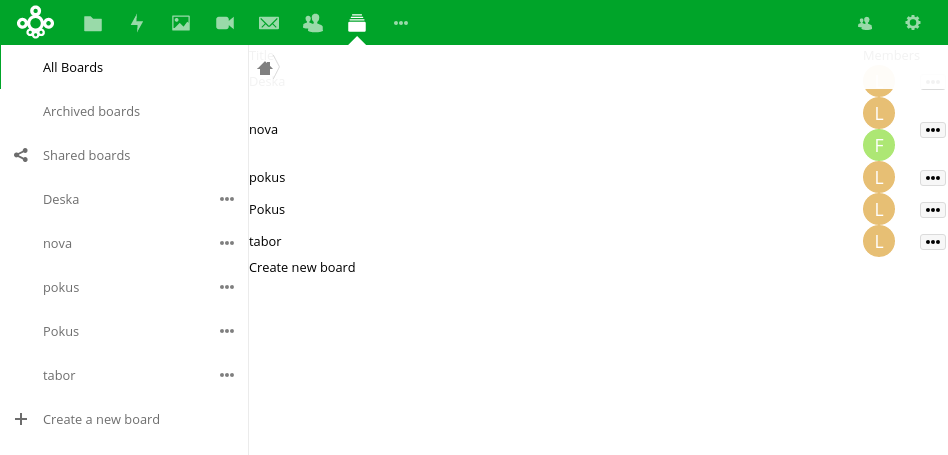Image resolution: width=948 pixels, height=455 pixels.
Task: Open the nova row actions button
Action: (x=932, y=130)
